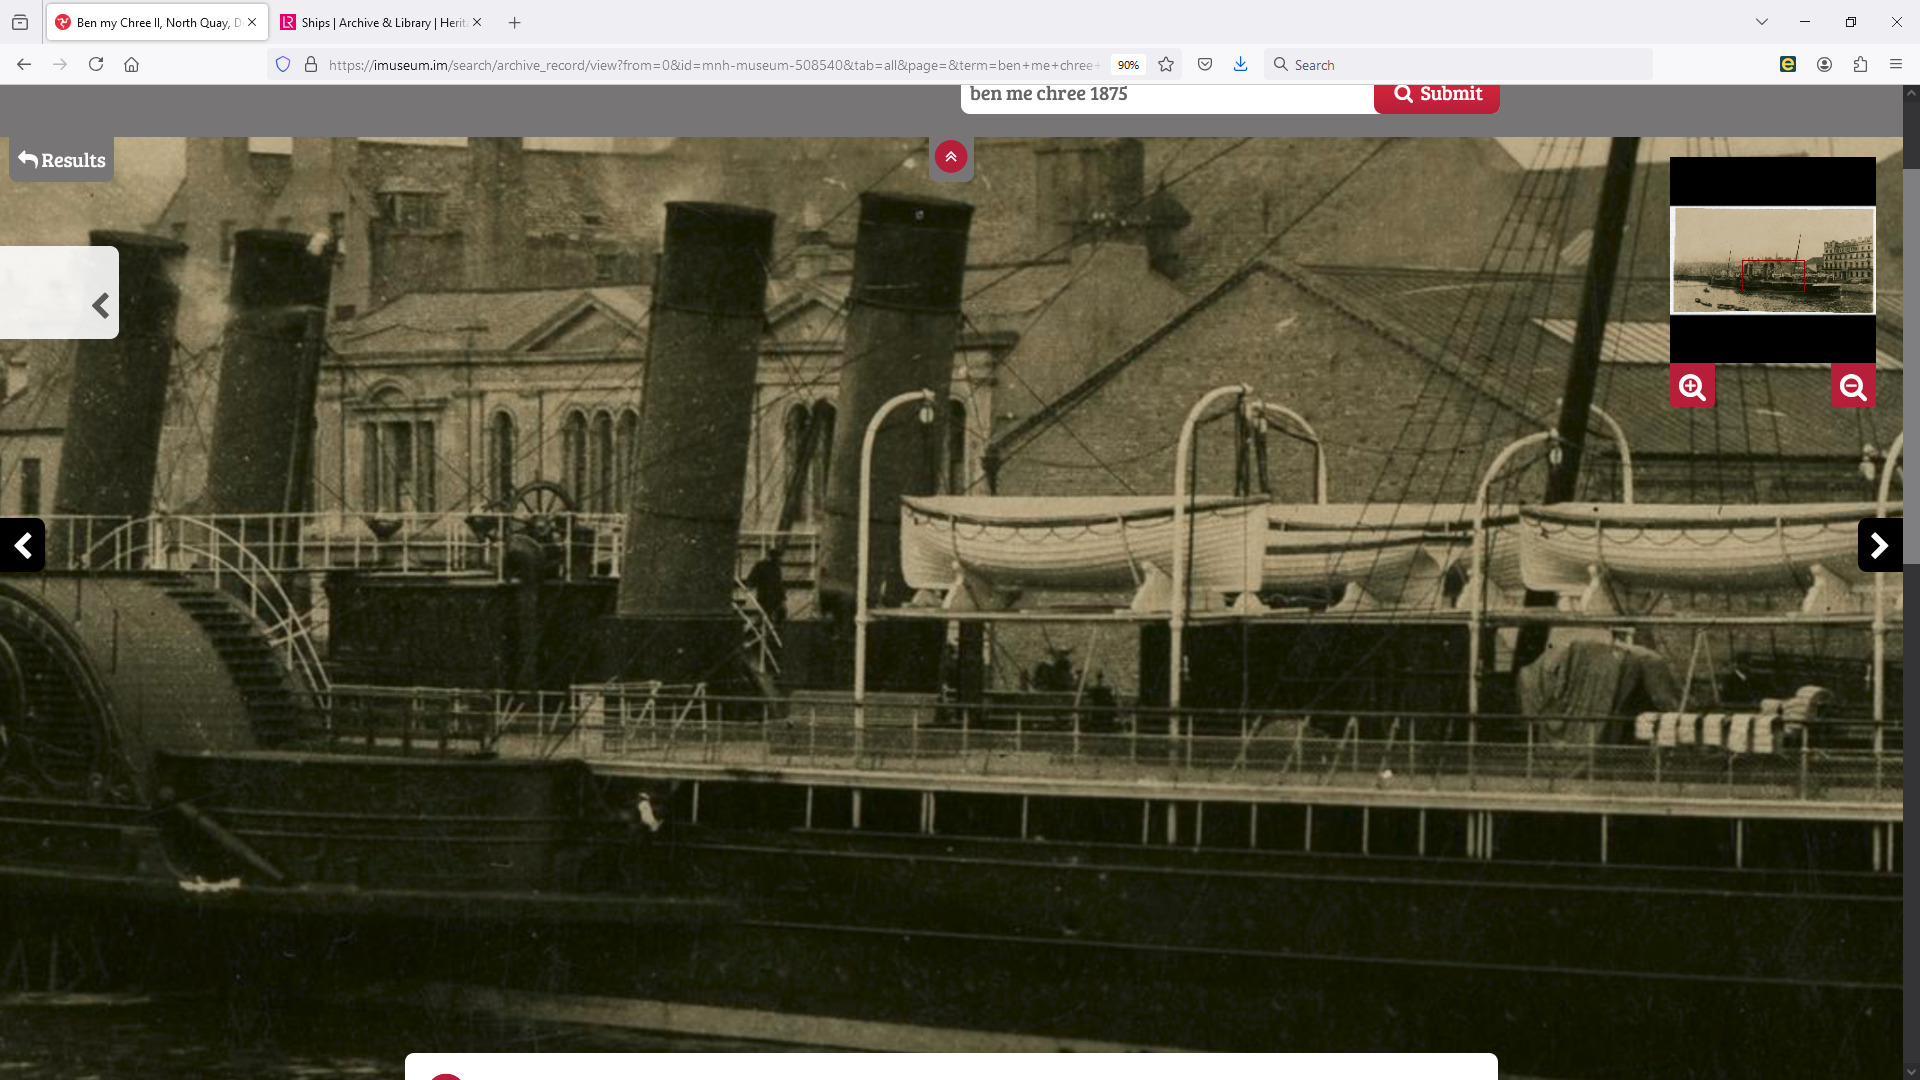
Task: Edit the 'ben me chree 1875' search field
Action: (1167, 94)
